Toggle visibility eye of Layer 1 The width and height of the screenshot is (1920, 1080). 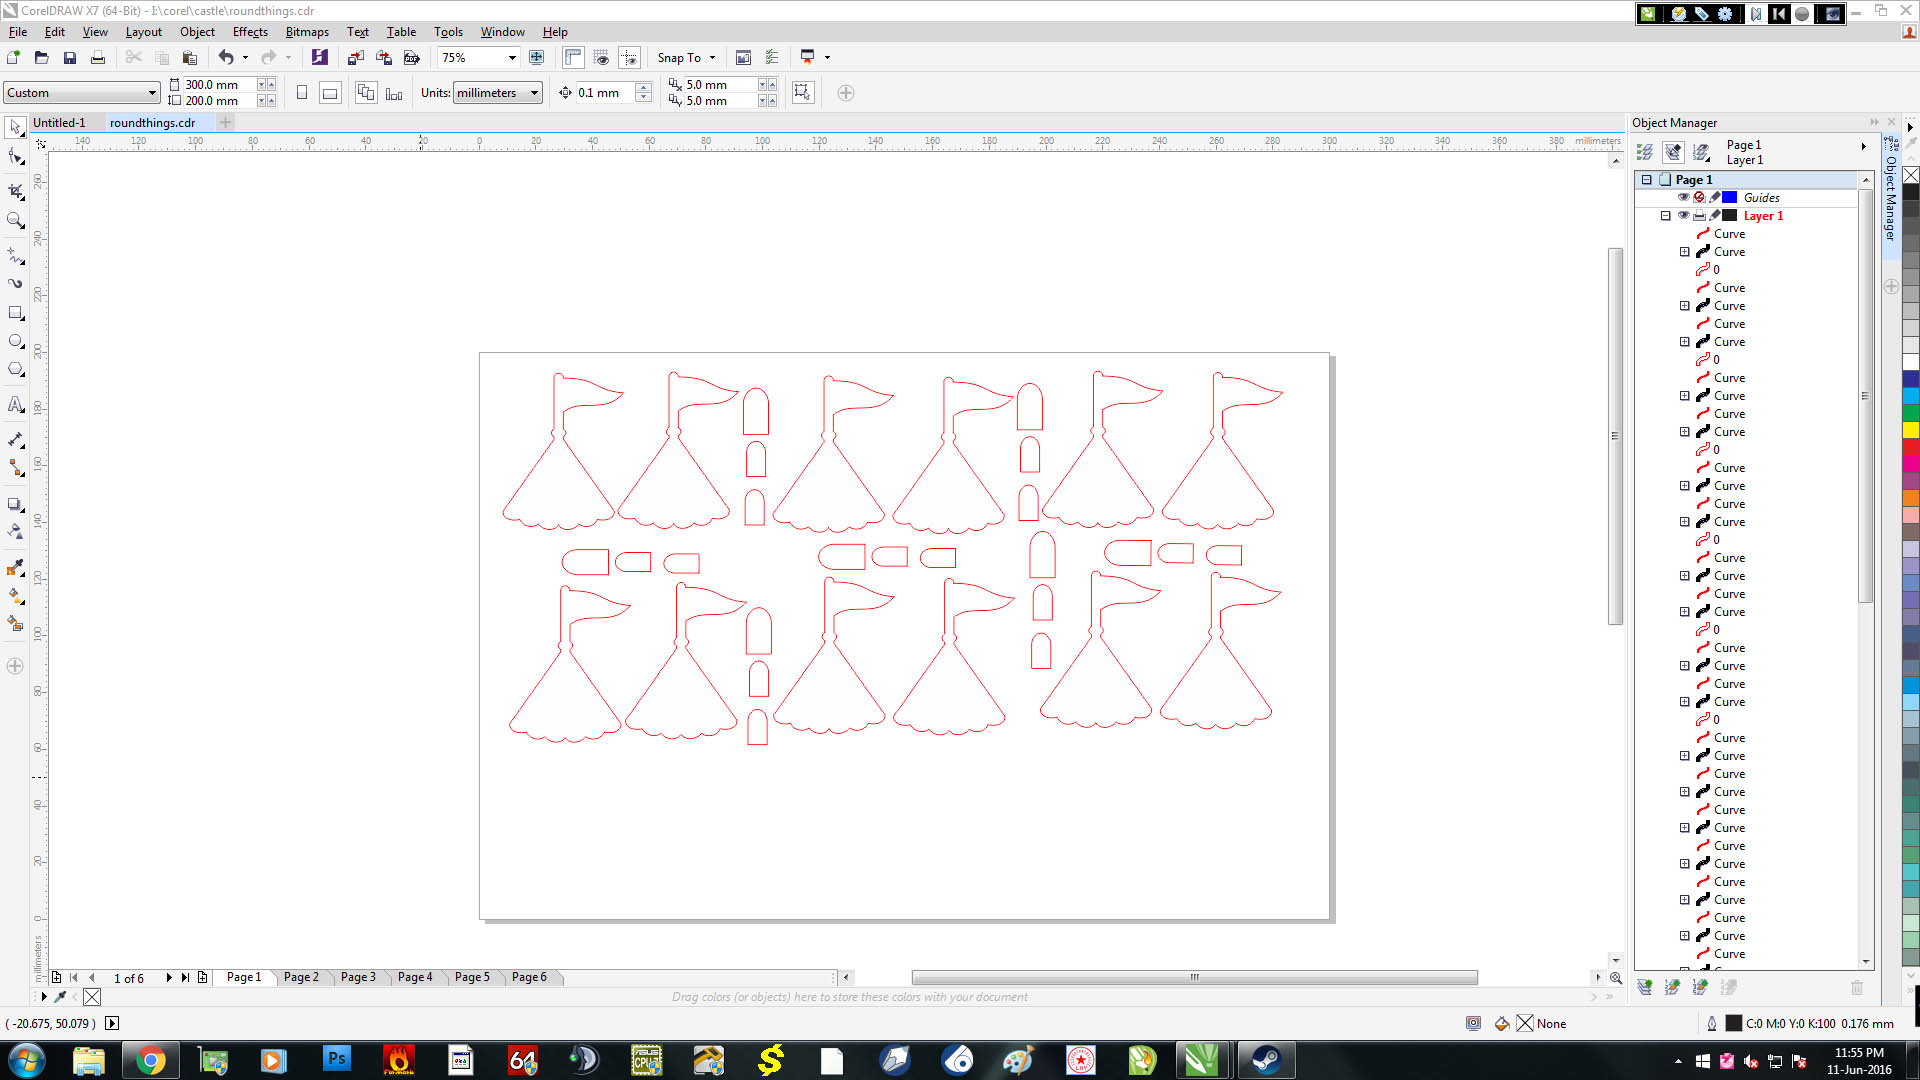1683,216
